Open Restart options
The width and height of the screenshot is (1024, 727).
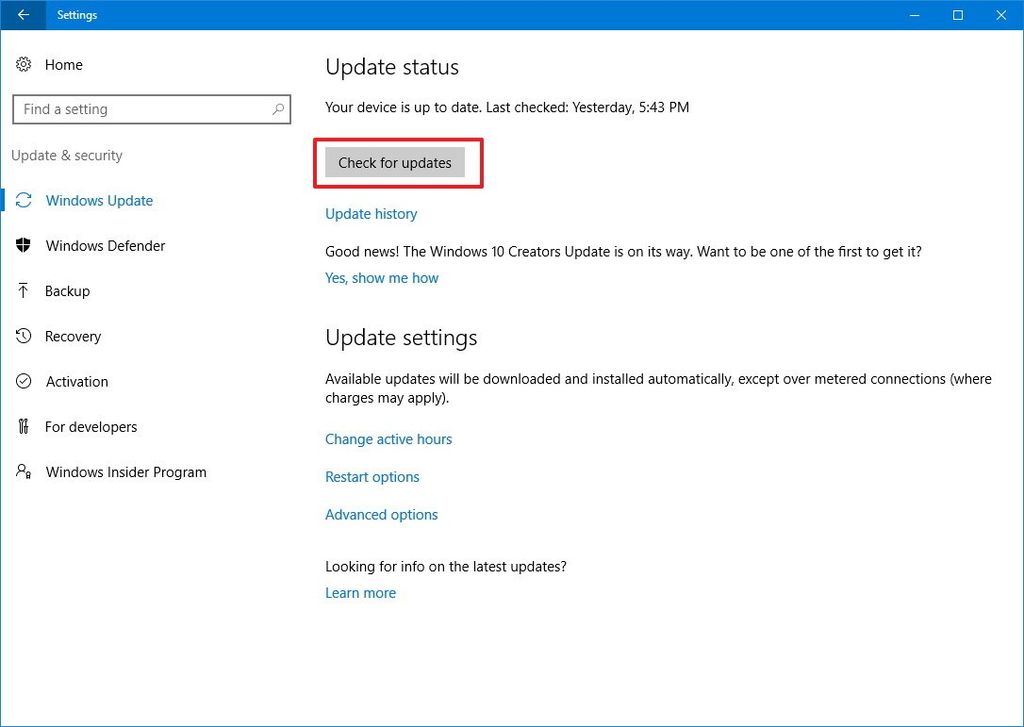click(x=372, y=477)
